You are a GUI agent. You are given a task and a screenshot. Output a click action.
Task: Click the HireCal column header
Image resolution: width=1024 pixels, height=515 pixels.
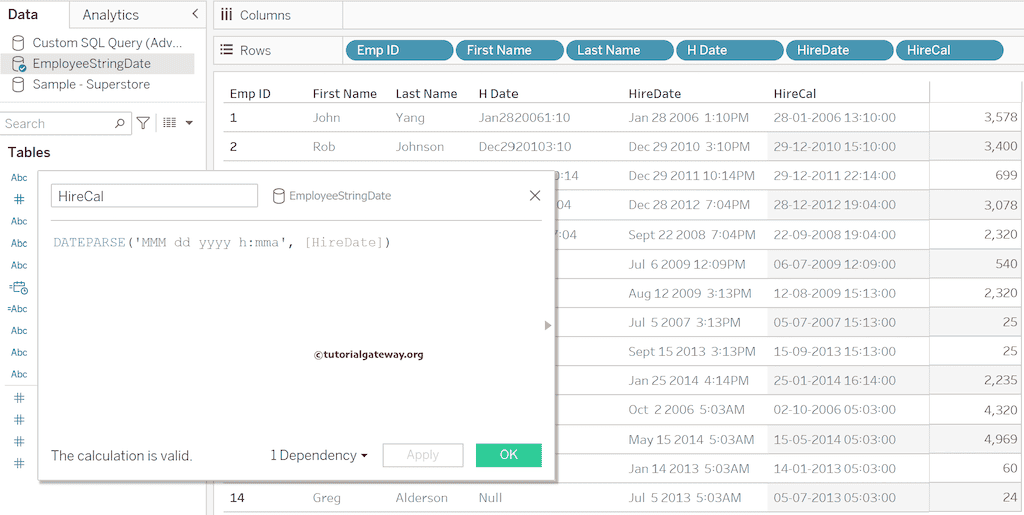(795, 94)
